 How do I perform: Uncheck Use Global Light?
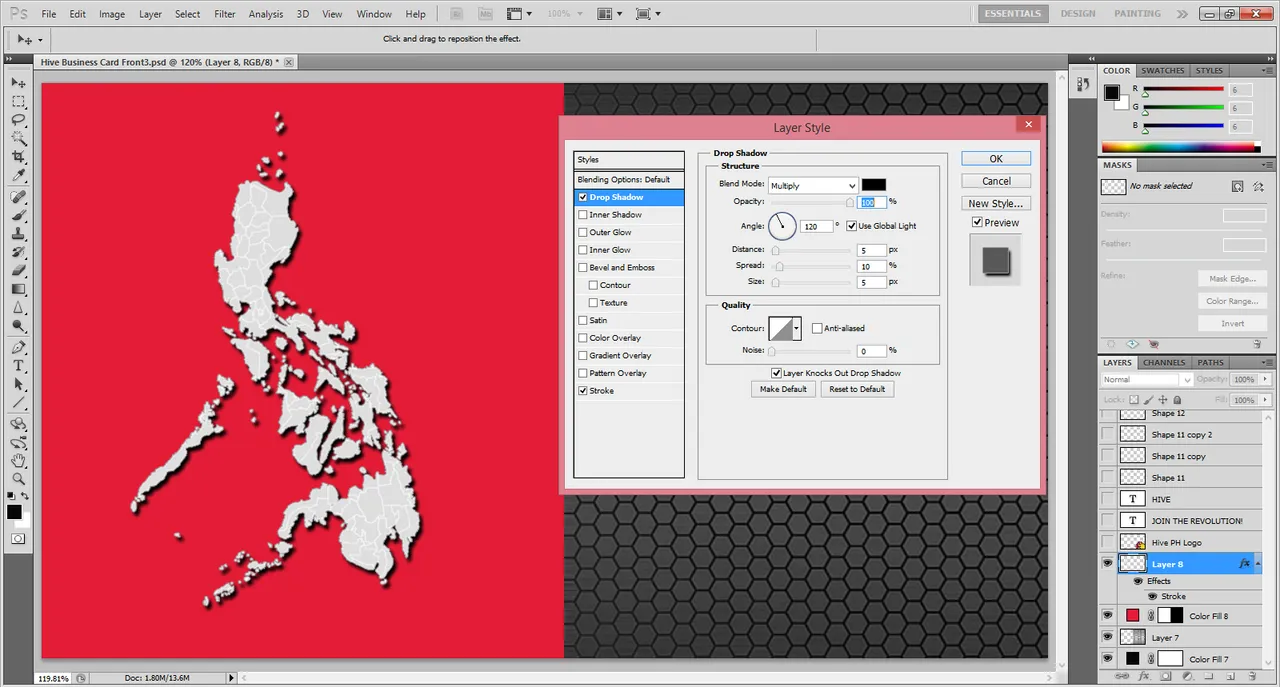tap(852, 226)
